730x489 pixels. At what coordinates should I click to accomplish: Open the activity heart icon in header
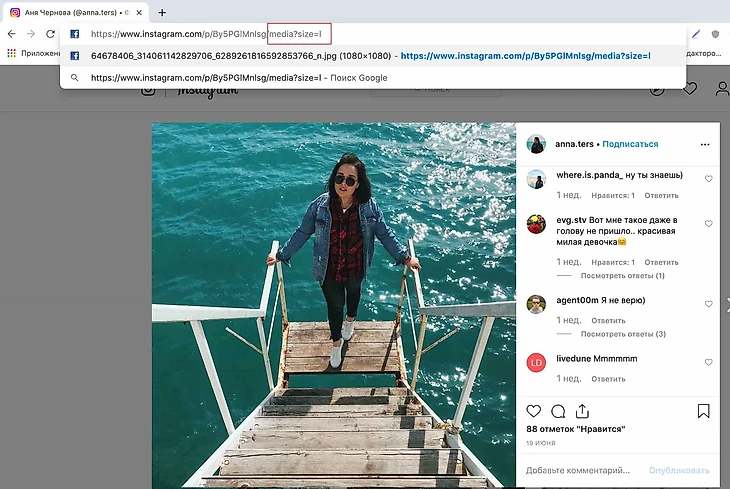(689, 89)
